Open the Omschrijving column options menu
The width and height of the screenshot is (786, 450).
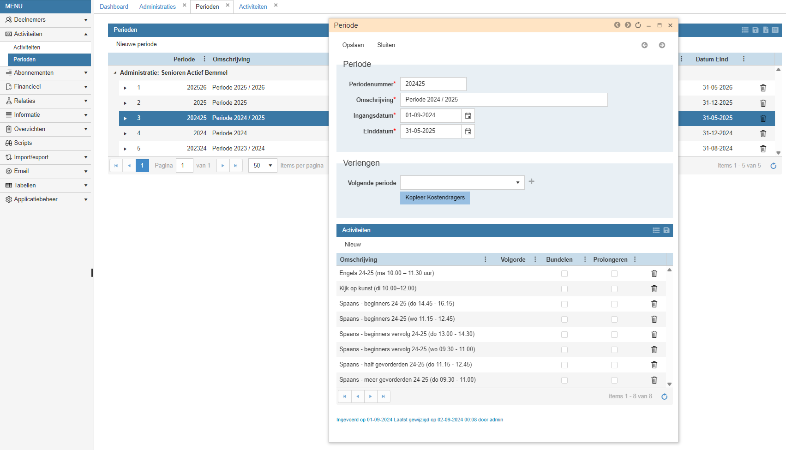click(x=486, y=259)
